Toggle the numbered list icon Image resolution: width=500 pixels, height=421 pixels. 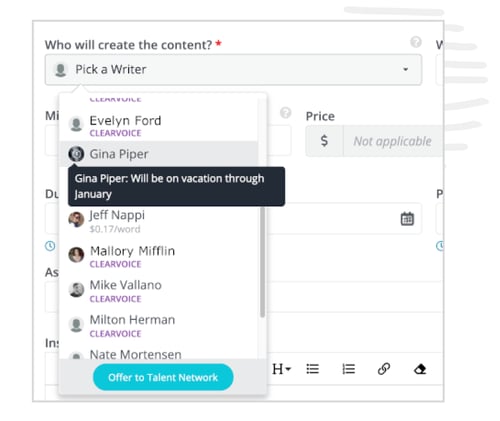349,369
